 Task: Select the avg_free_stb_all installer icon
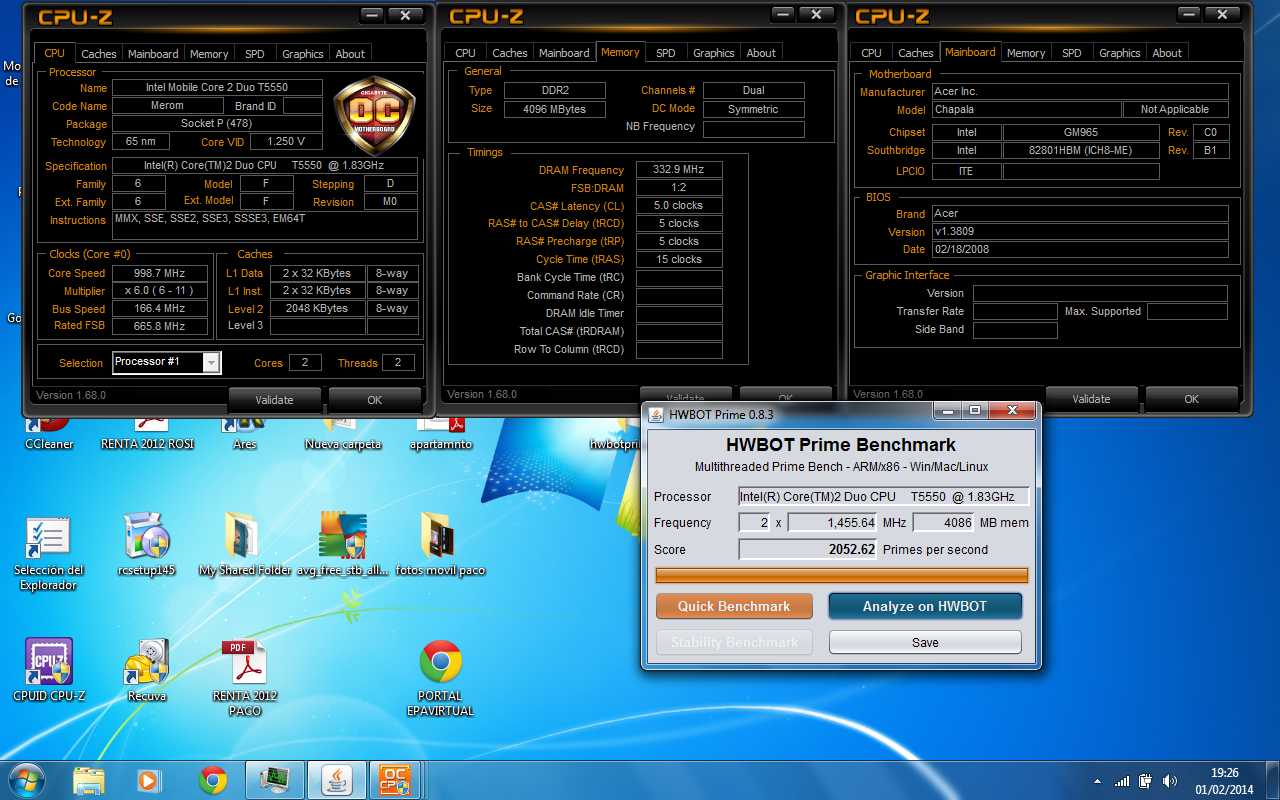343,545
